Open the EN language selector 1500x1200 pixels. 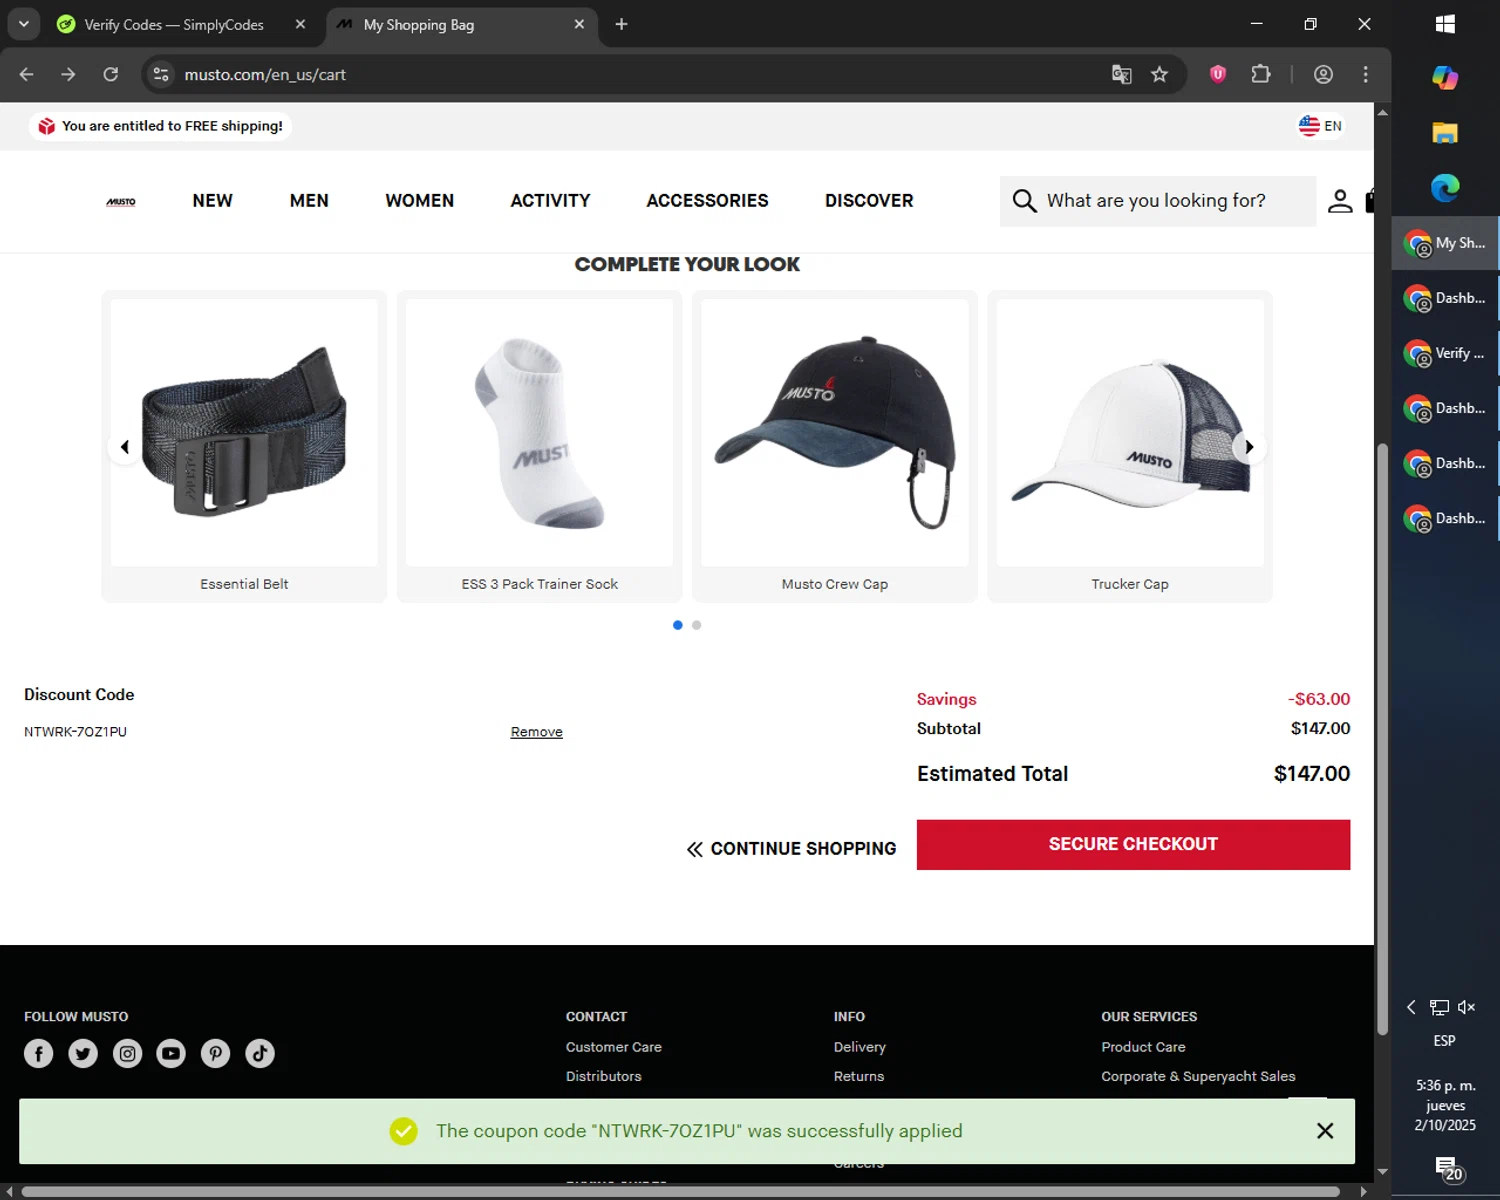tap(1320, 126)
